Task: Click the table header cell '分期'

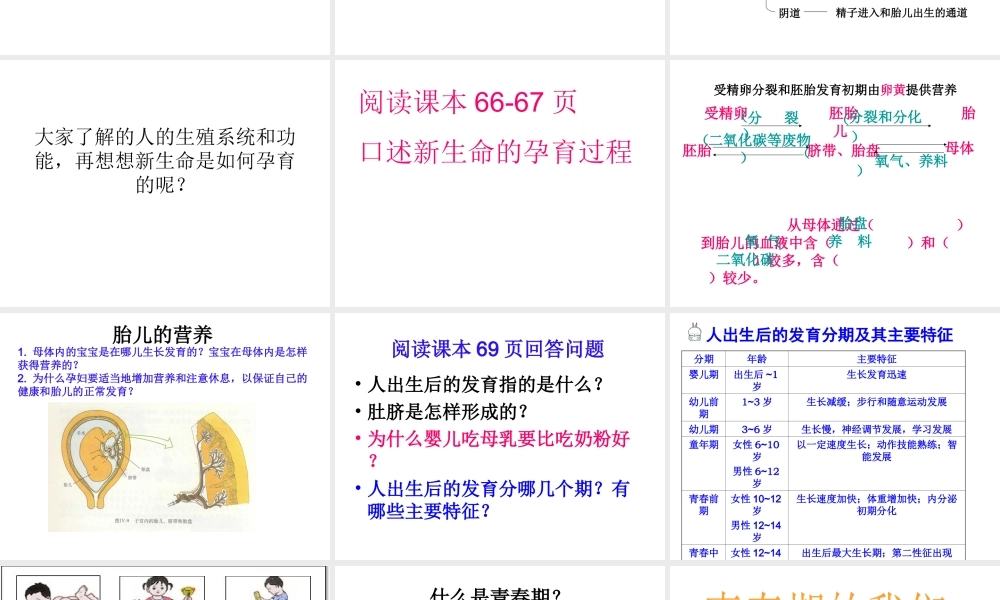Action: tap(703, 359)
